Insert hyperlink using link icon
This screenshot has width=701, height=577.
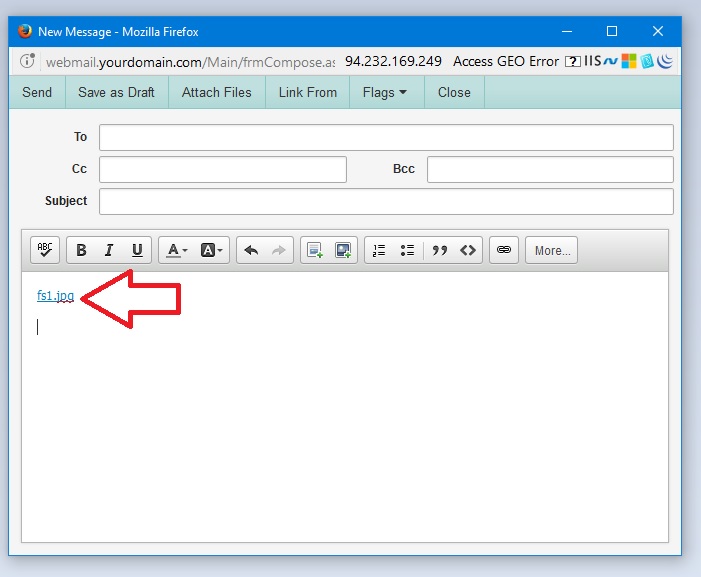(x=503, y=250)
